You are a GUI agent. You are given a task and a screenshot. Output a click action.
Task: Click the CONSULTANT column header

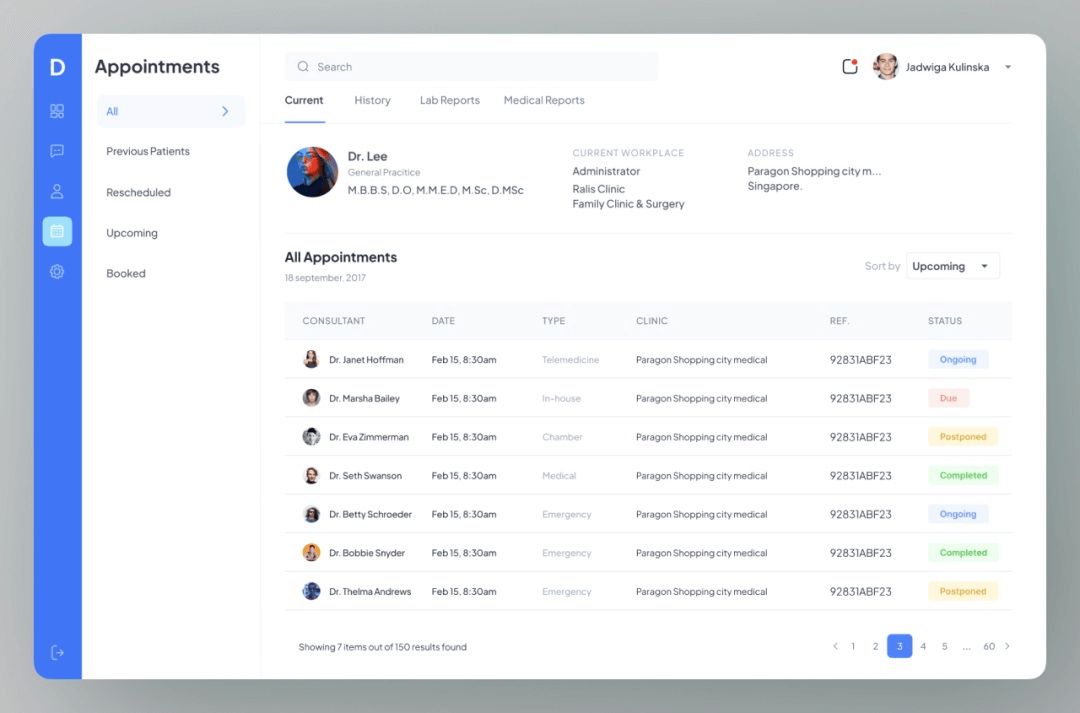pyautogui.click(x=333, y=321)
